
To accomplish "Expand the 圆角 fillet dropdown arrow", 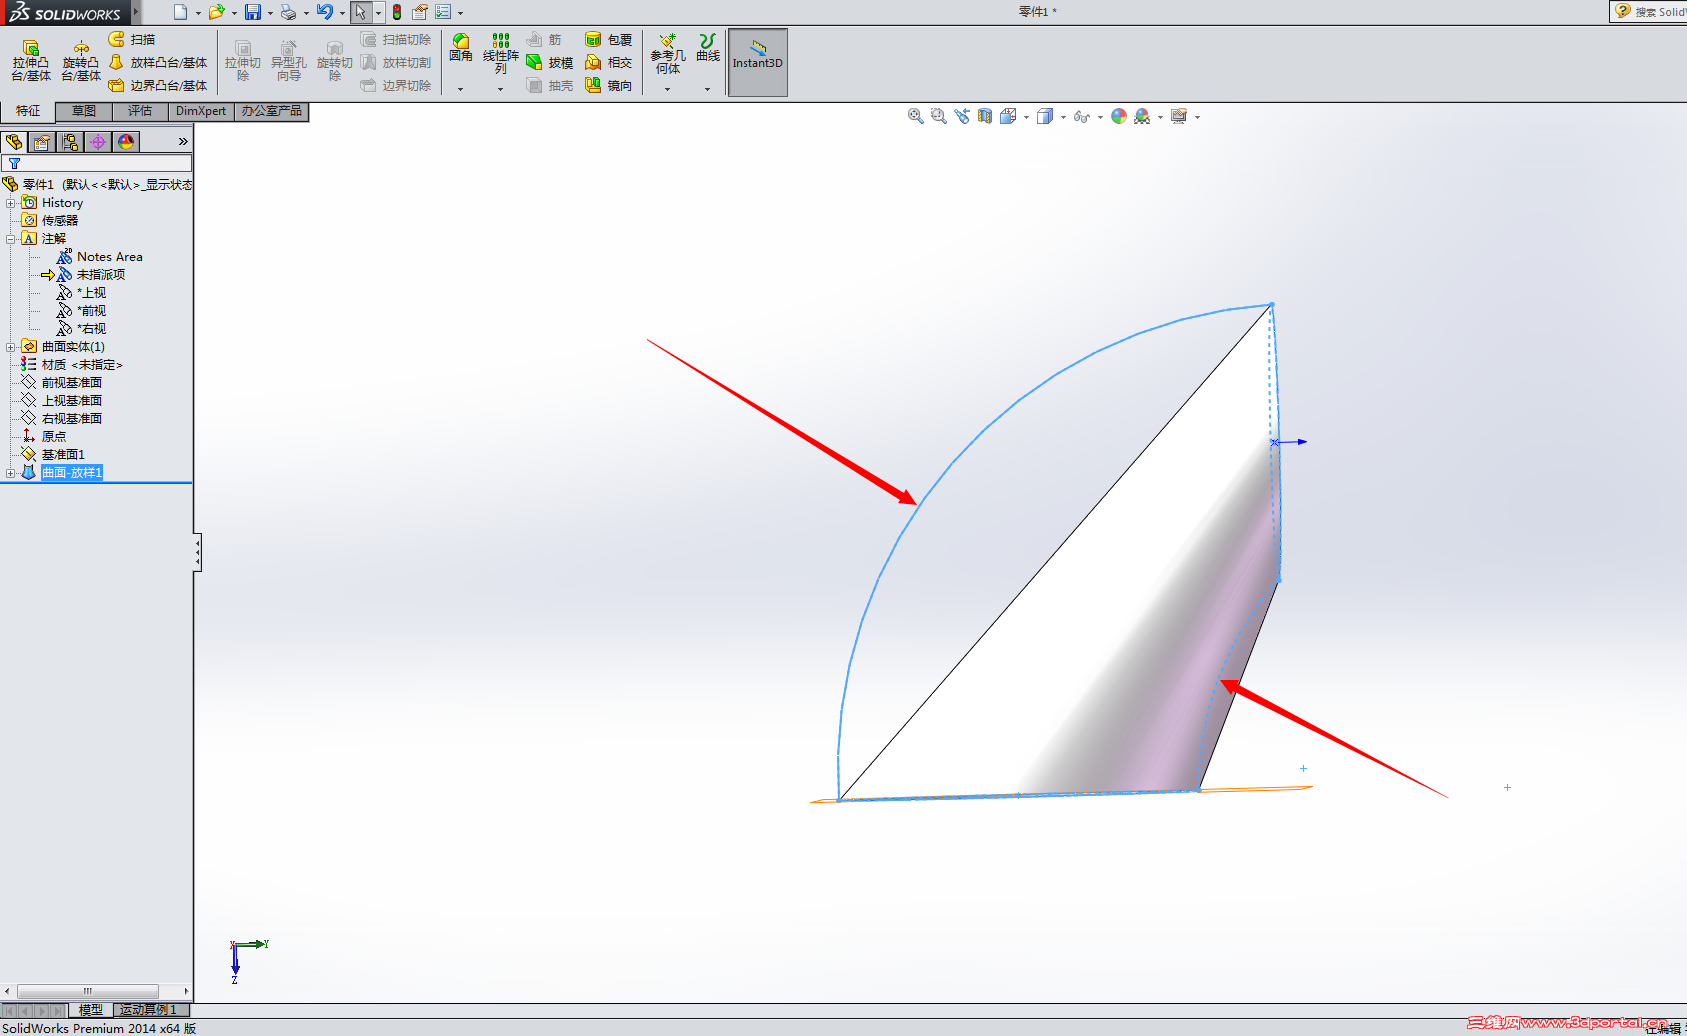I will 461,89.
